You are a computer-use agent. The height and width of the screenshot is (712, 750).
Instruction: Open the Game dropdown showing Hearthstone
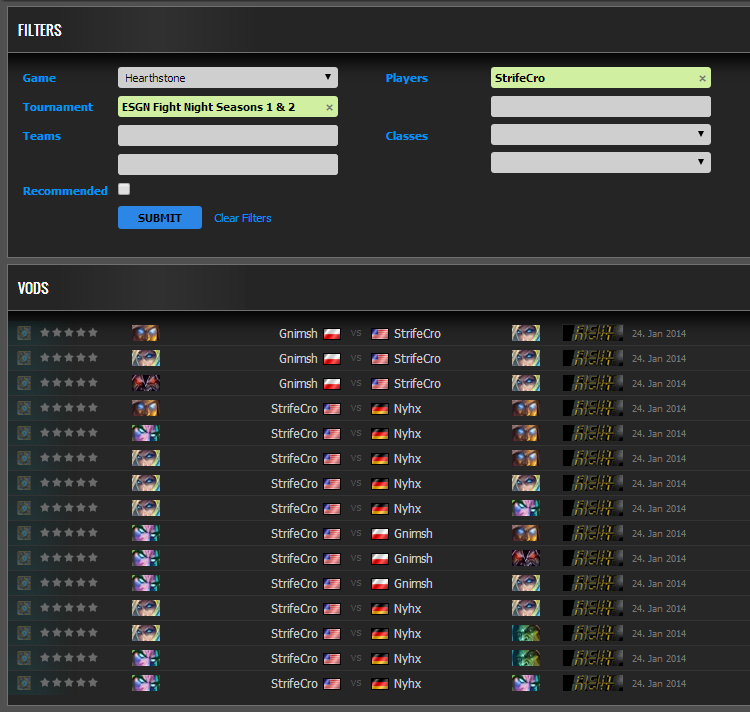click(227, 78)
